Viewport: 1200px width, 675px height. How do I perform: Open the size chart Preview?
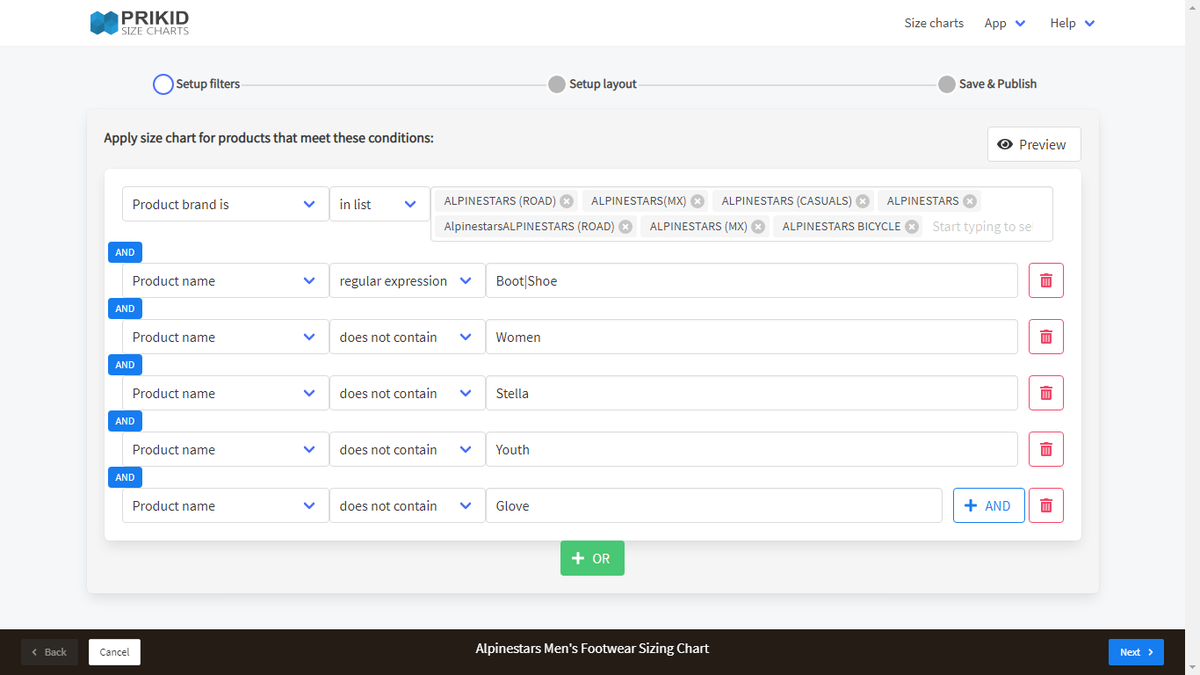1033,144
